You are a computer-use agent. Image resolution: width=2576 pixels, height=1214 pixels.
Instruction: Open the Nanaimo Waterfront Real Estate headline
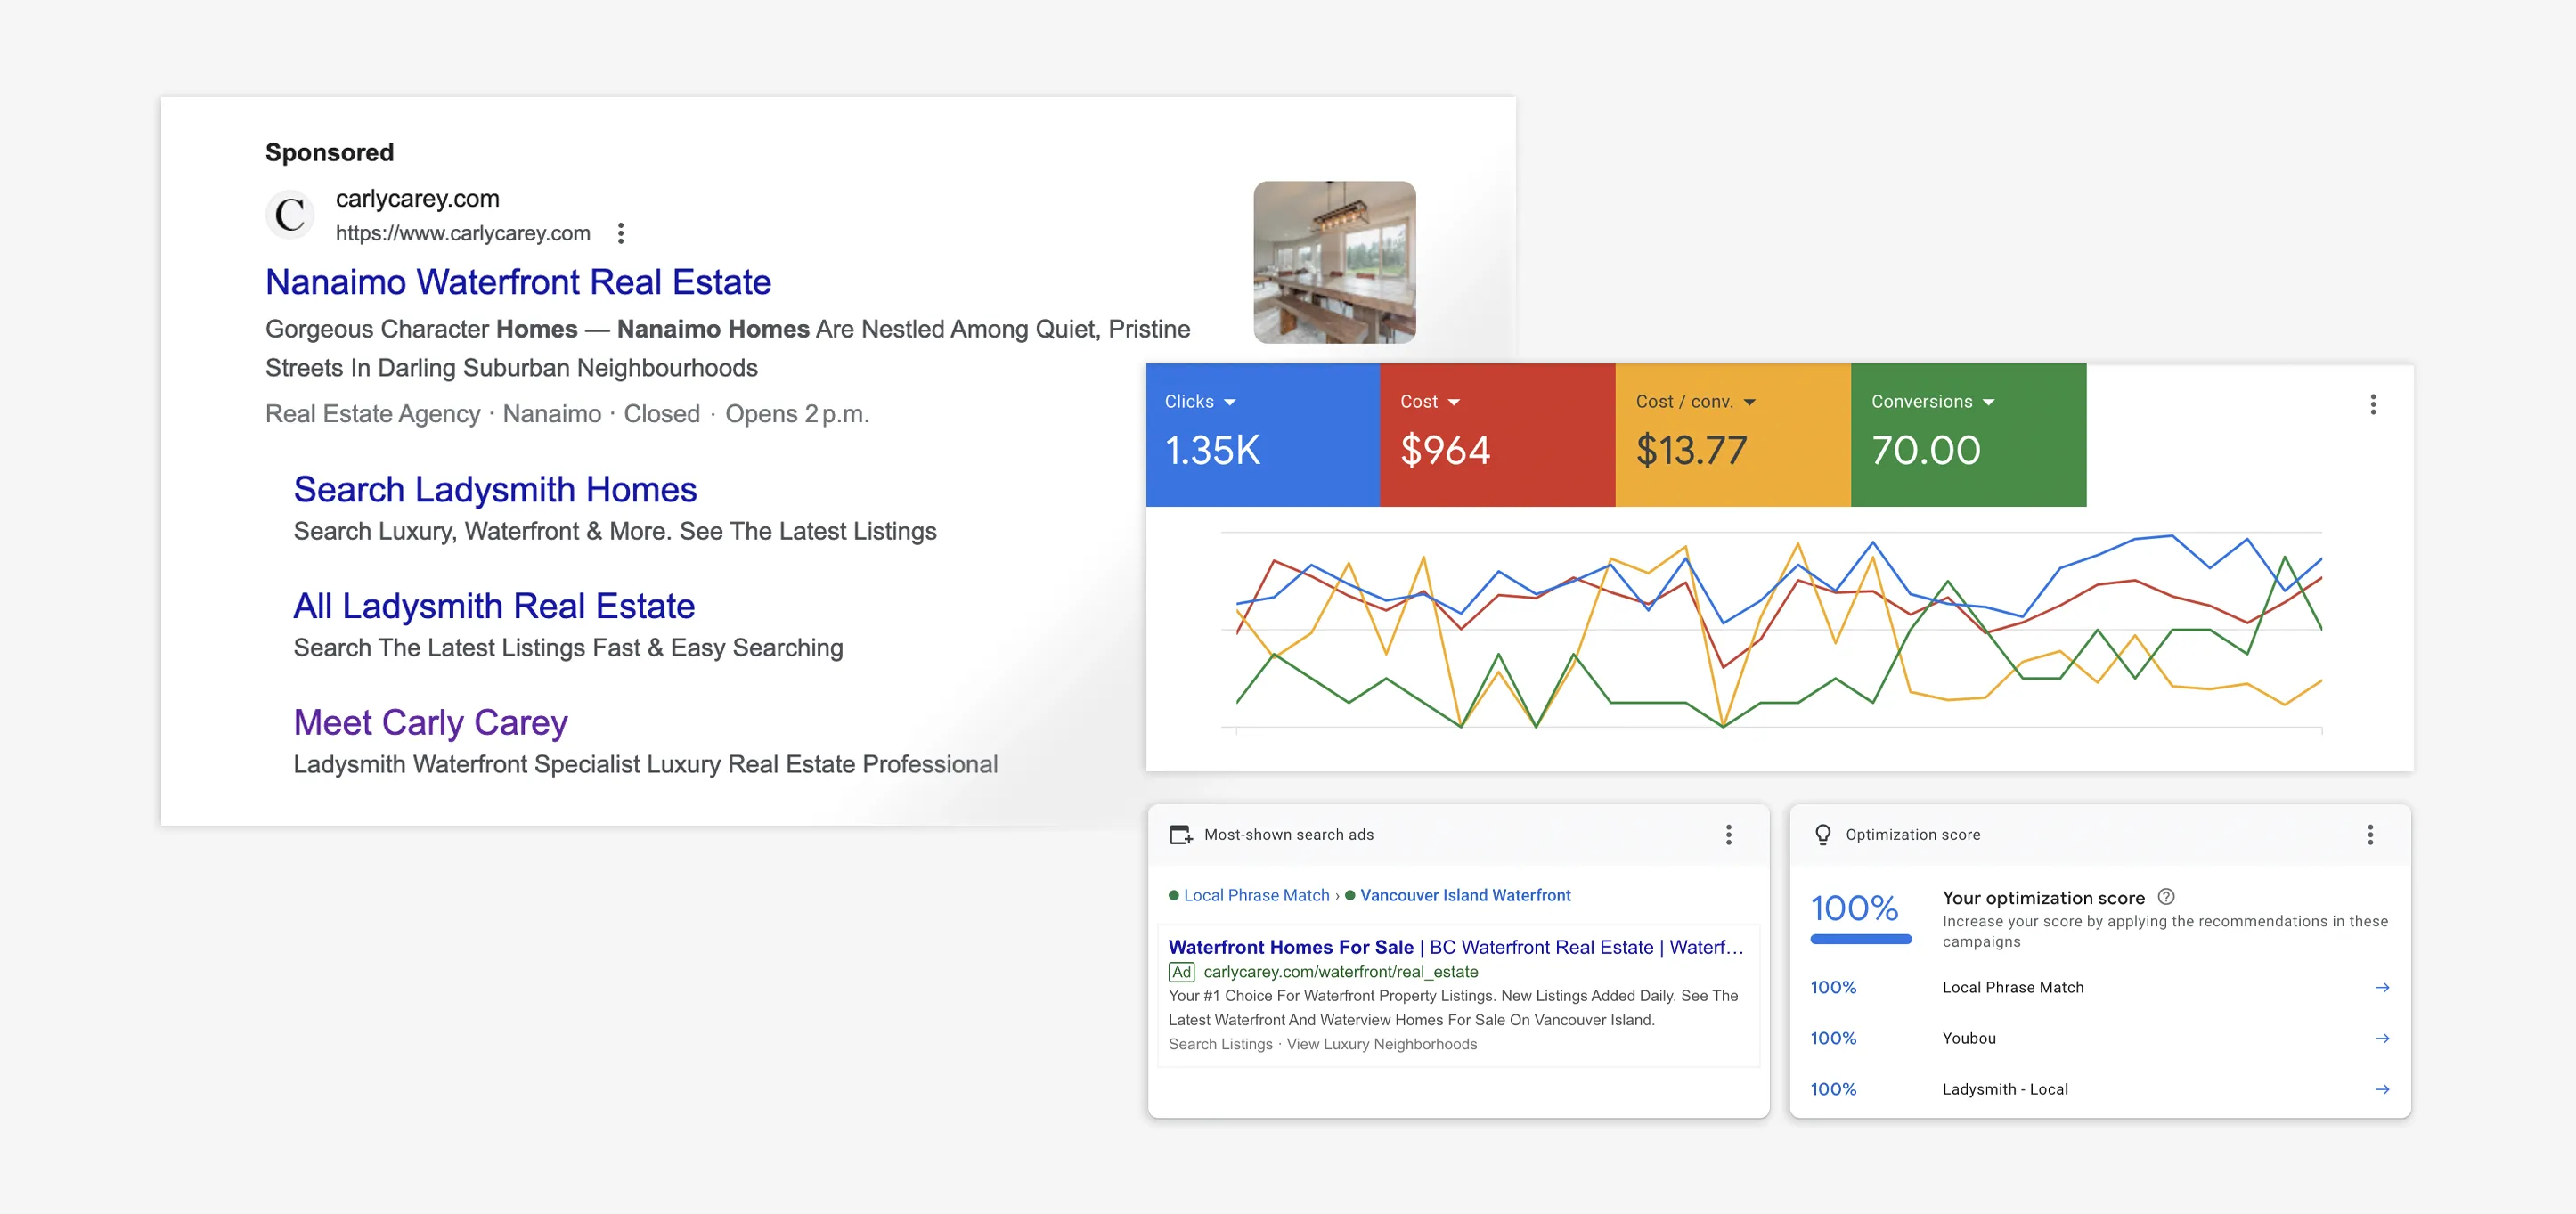(518, 282)
